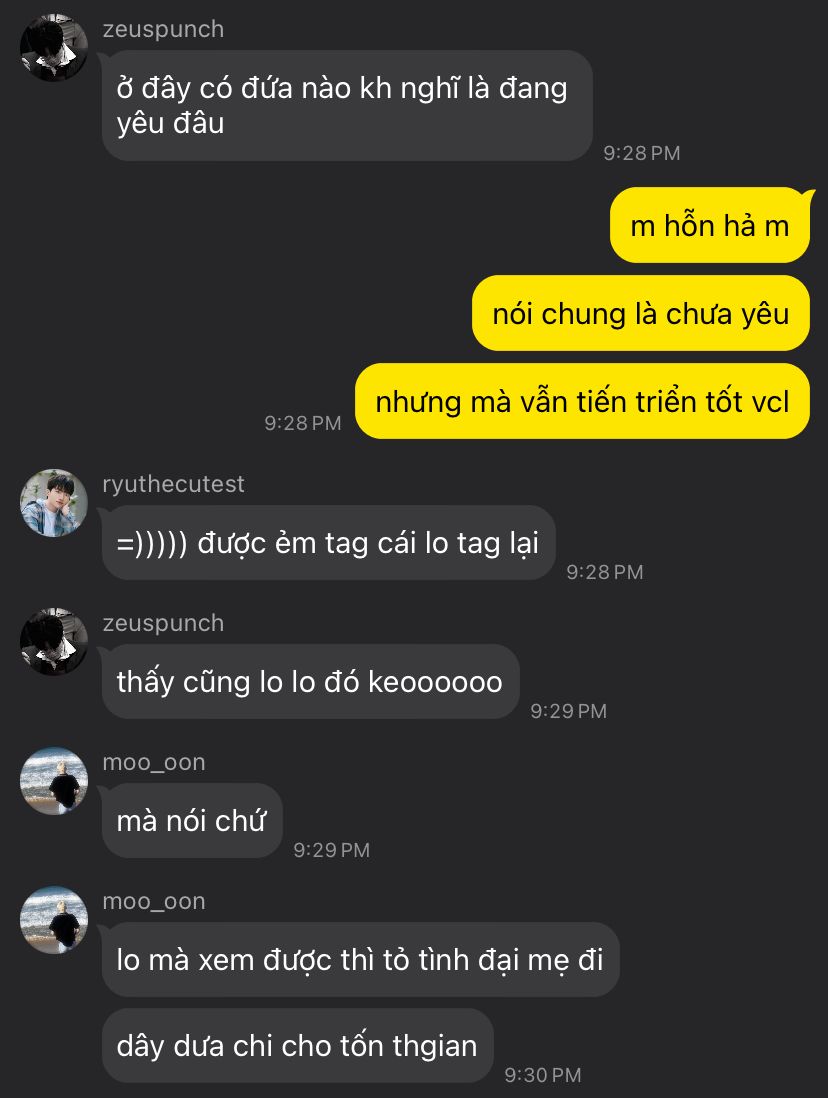Tap the 9:30 PM timestamp

(x=543, y=1075)
